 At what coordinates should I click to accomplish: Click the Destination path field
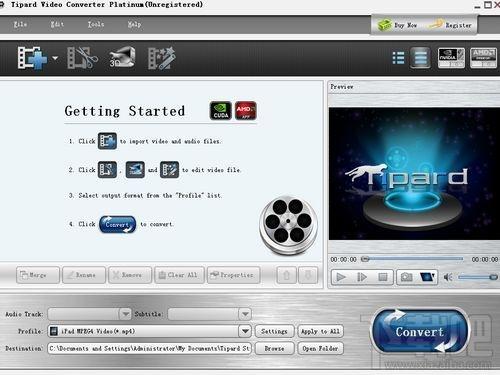coord(149,348)
